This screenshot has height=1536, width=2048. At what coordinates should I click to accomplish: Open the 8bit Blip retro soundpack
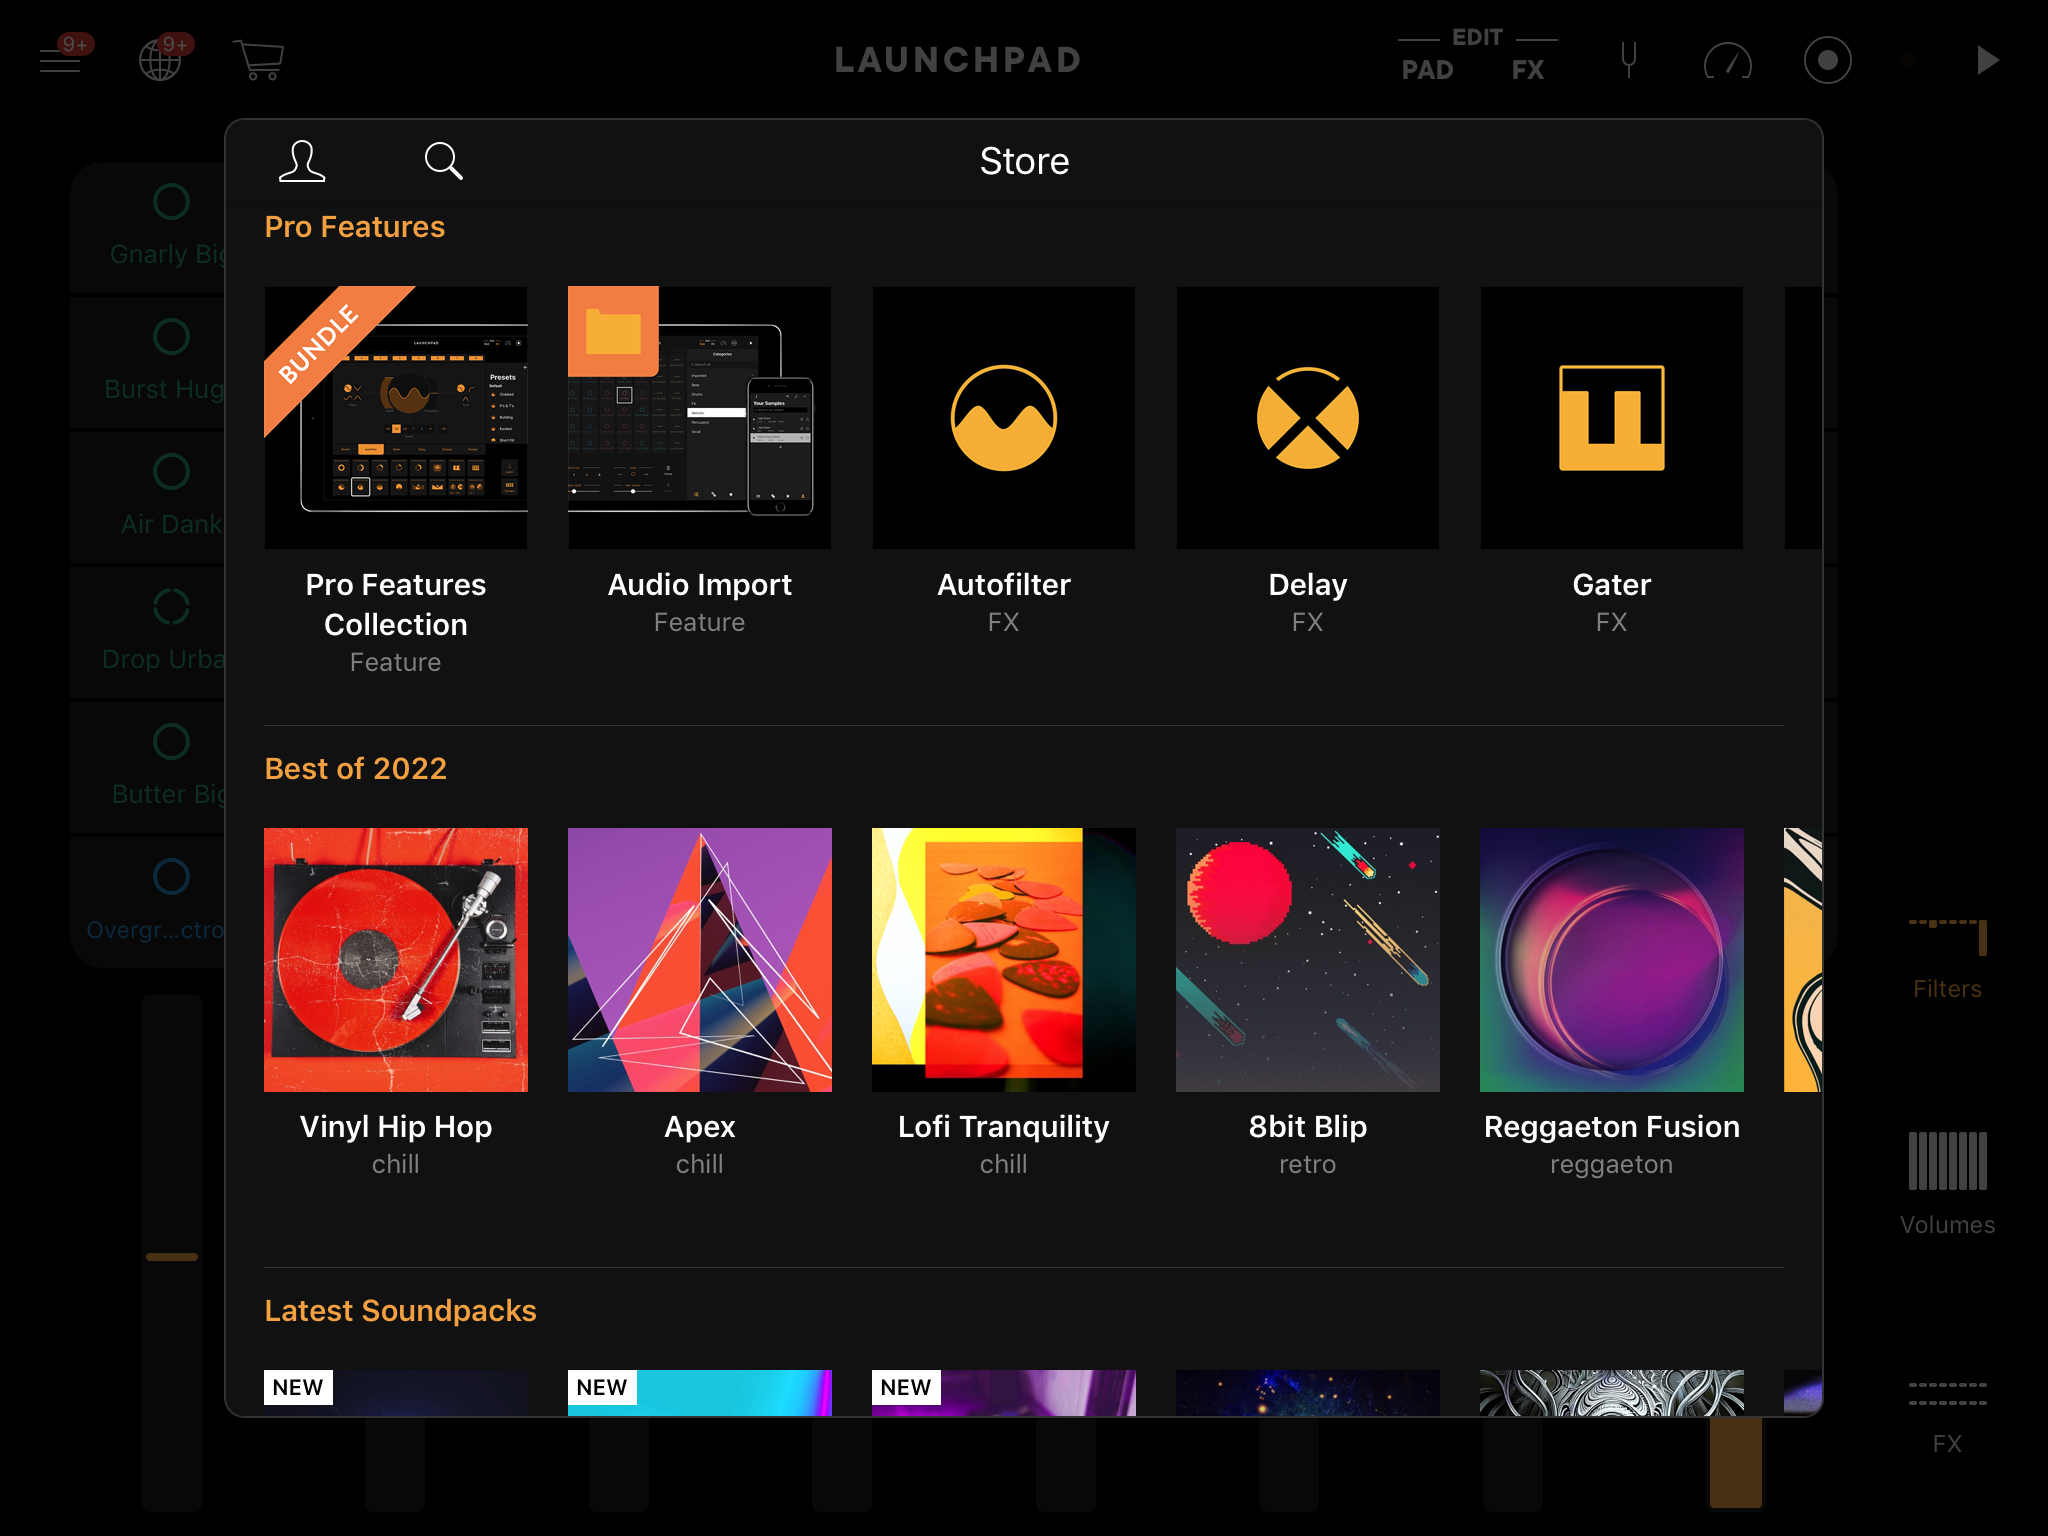tap(1307, 960)
